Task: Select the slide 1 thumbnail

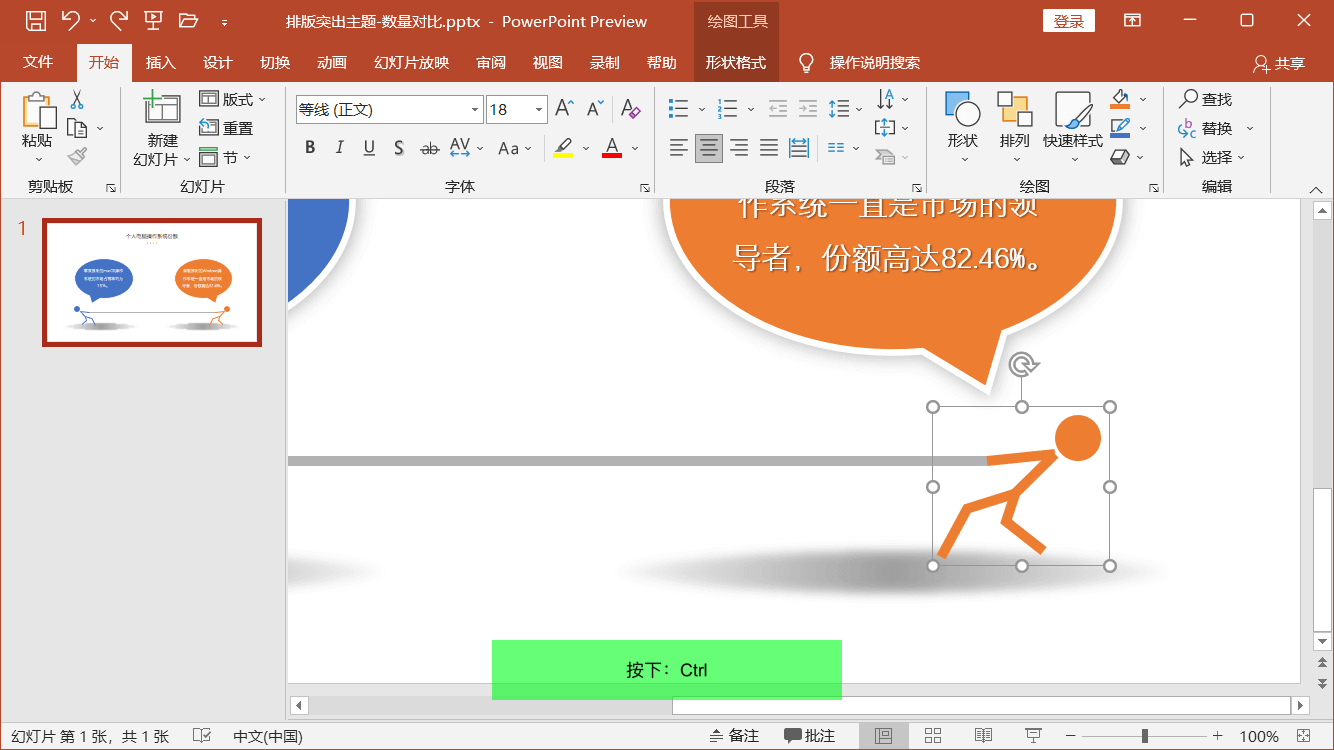Action: click(x=151, y=282)
